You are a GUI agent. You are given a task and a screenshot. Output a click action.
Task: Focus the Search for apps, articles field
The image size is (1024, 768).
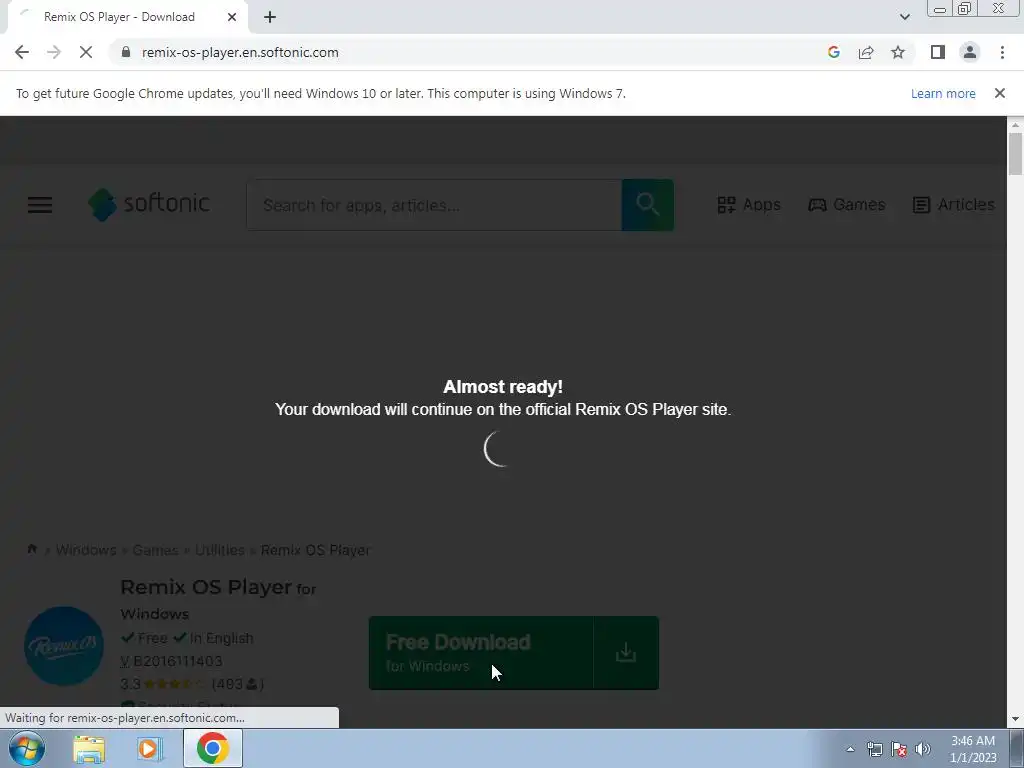[x=434, y=205]
